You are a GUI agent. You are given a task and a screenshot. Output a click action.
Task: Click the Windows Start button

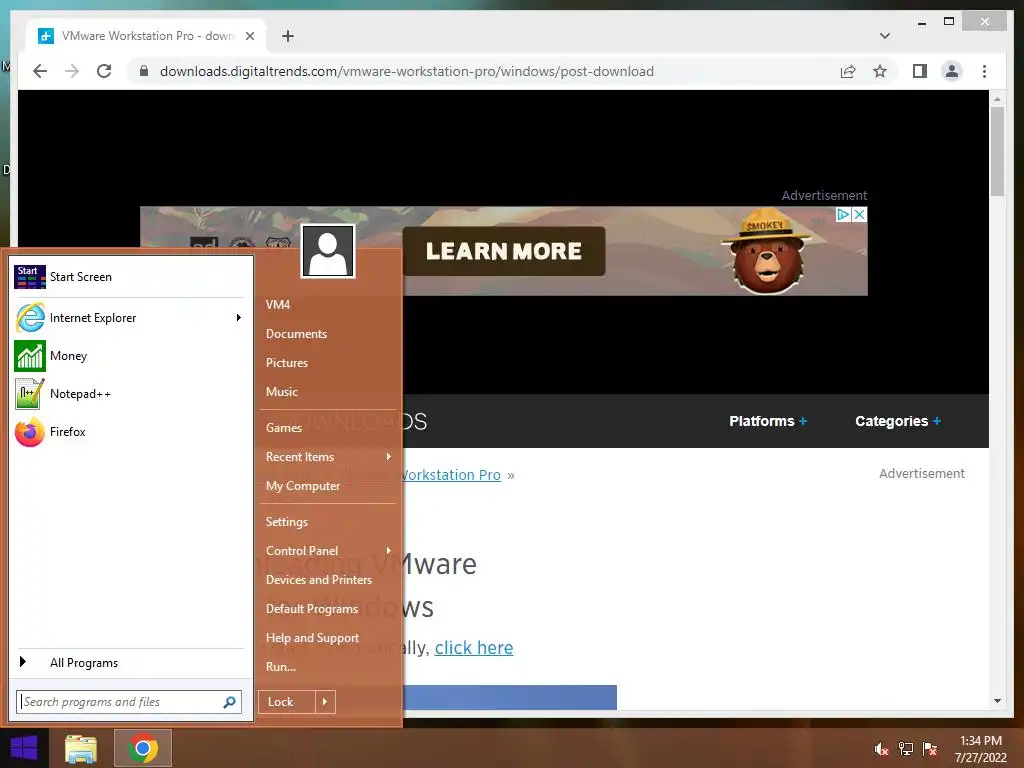[24, 748]
